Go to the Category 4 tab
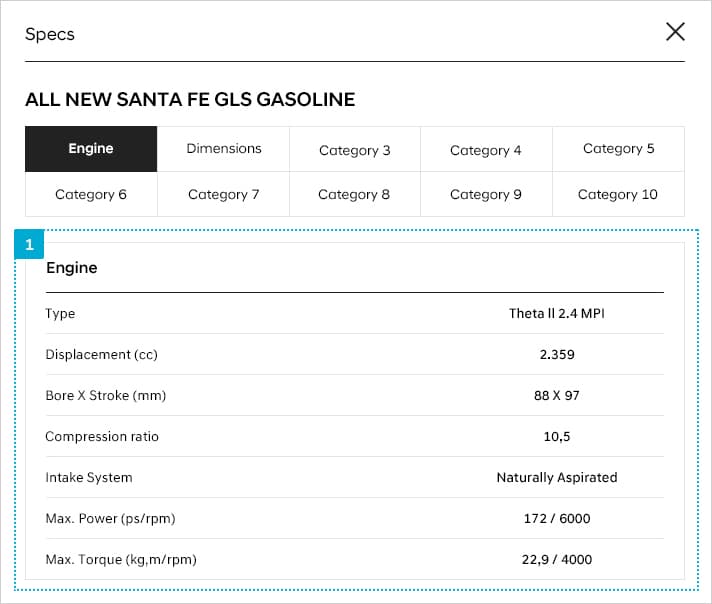The width and height of the screenshot is (712, 604). (486, 150)
